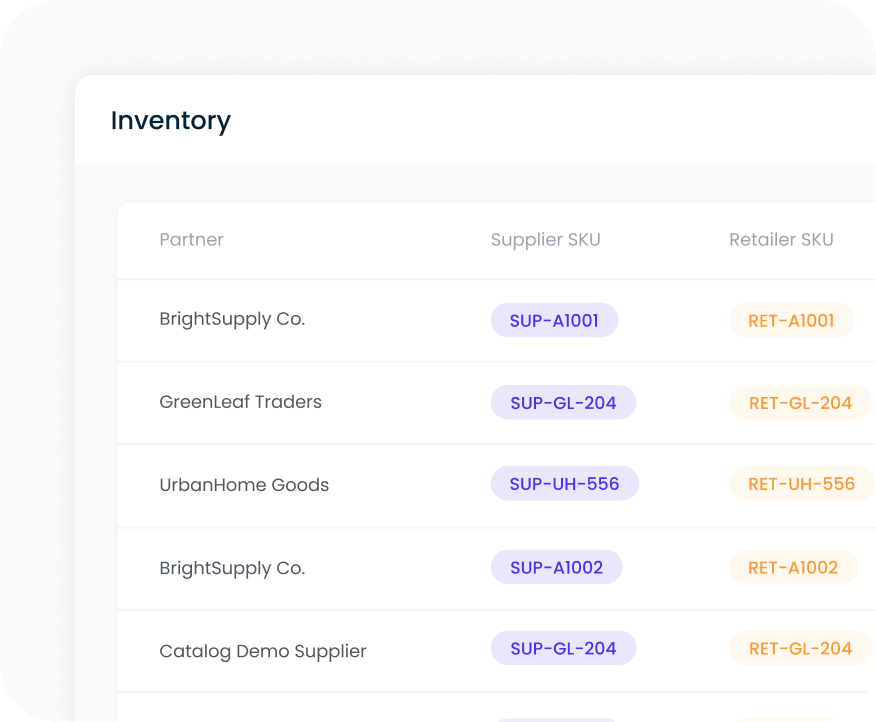This screenshot has height=722, width=876.
Task: Select the GreenLeaf Traders partner name
Action: [x=240, y=402]
